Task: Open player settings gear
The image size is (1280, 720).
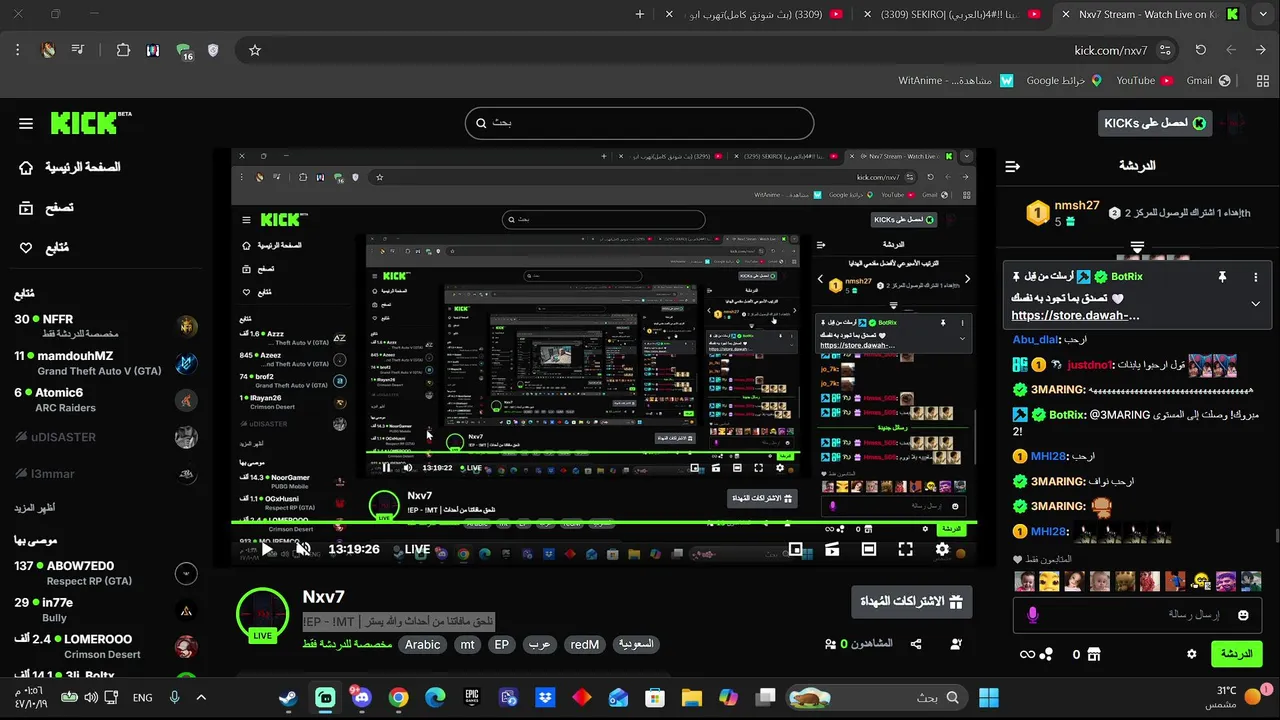Action: pyautogui.click(x=942, y=549)
